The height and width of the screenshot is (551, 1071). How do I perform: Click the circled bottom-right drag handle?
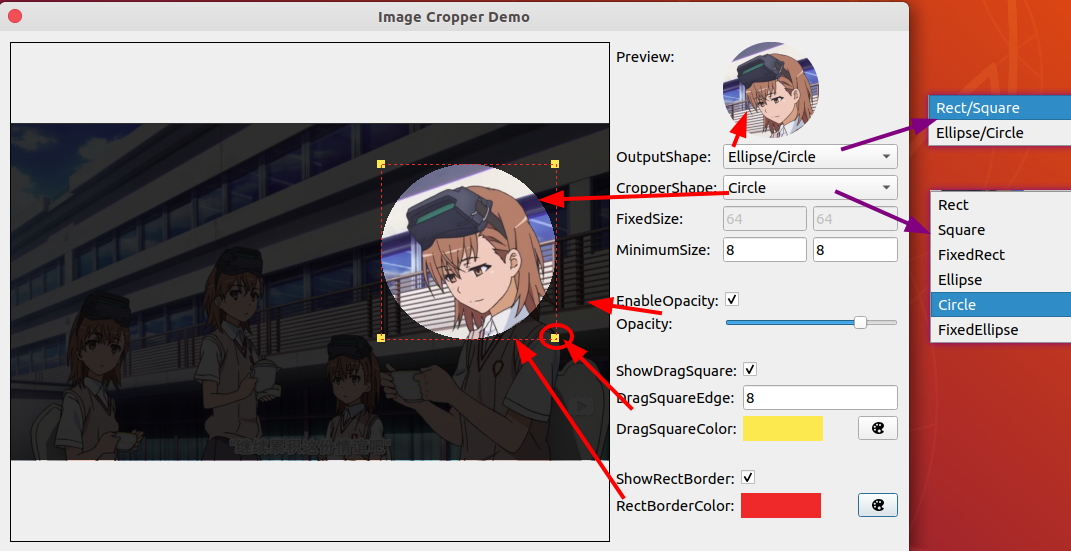tap(555, 338)
